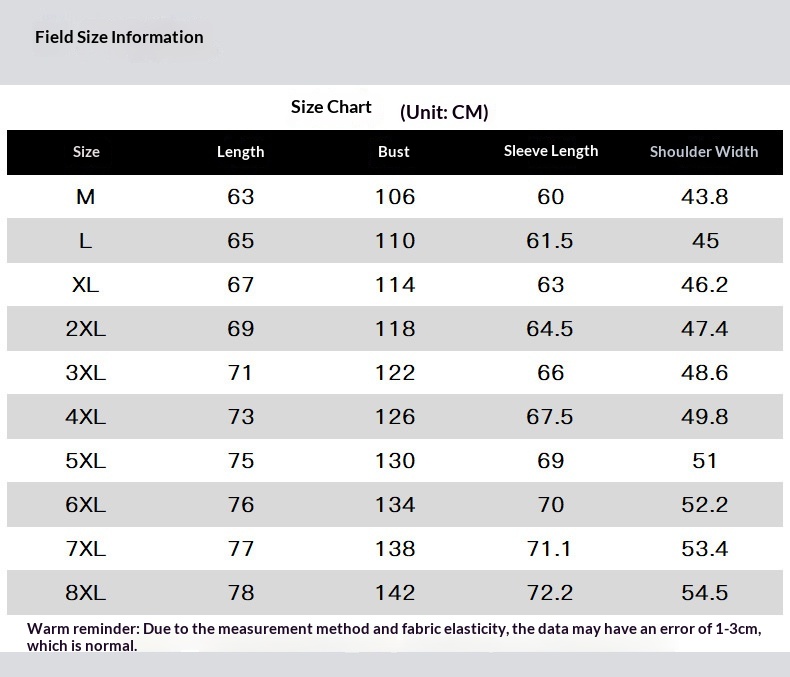Click shoulder width 43.8 in the M row
The image size is (790, 677).
pos(704,197)
